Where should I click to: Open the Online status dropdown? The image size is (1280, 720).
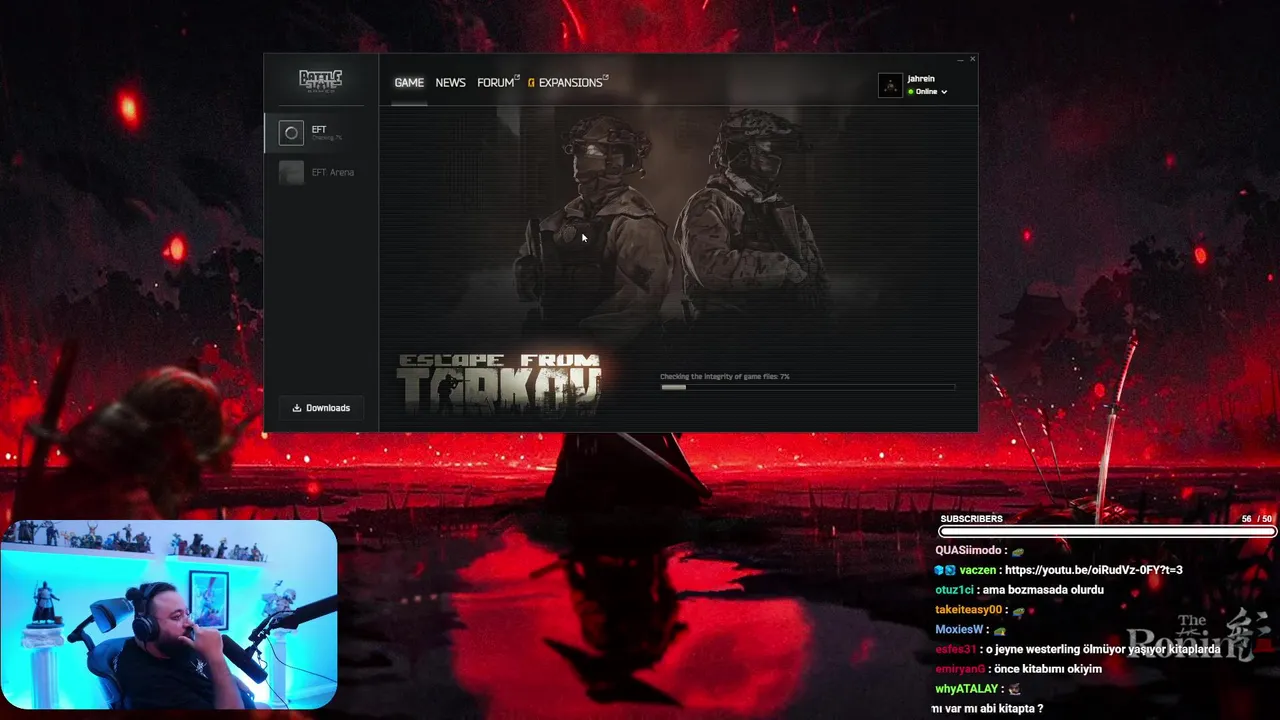tap(928, 92)
